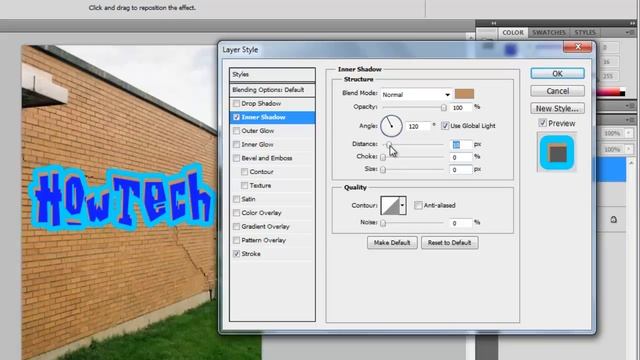This screenshot has height=360, width=640.
Task: Click the Choke slider handle
Action: pyautogui.click(x=383, y=157)
